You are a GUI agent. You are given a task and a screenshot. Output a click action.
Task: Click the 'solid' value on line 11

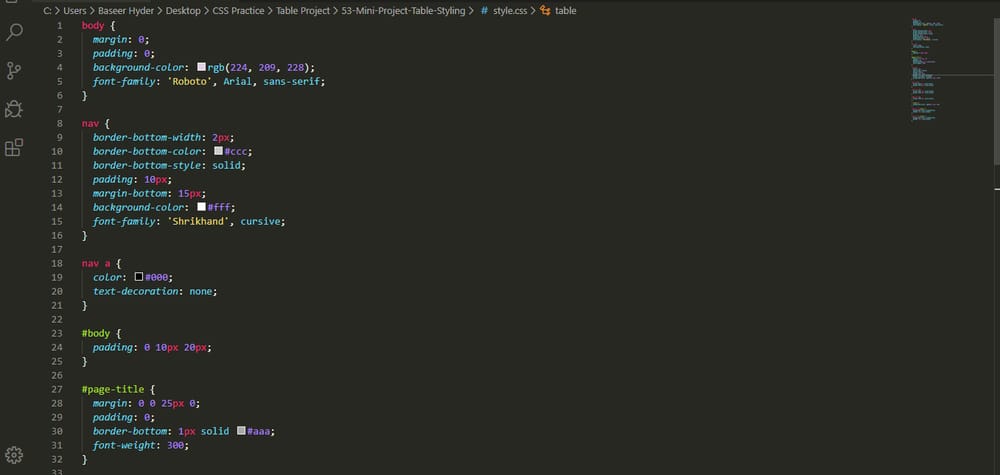coord(228,165)
